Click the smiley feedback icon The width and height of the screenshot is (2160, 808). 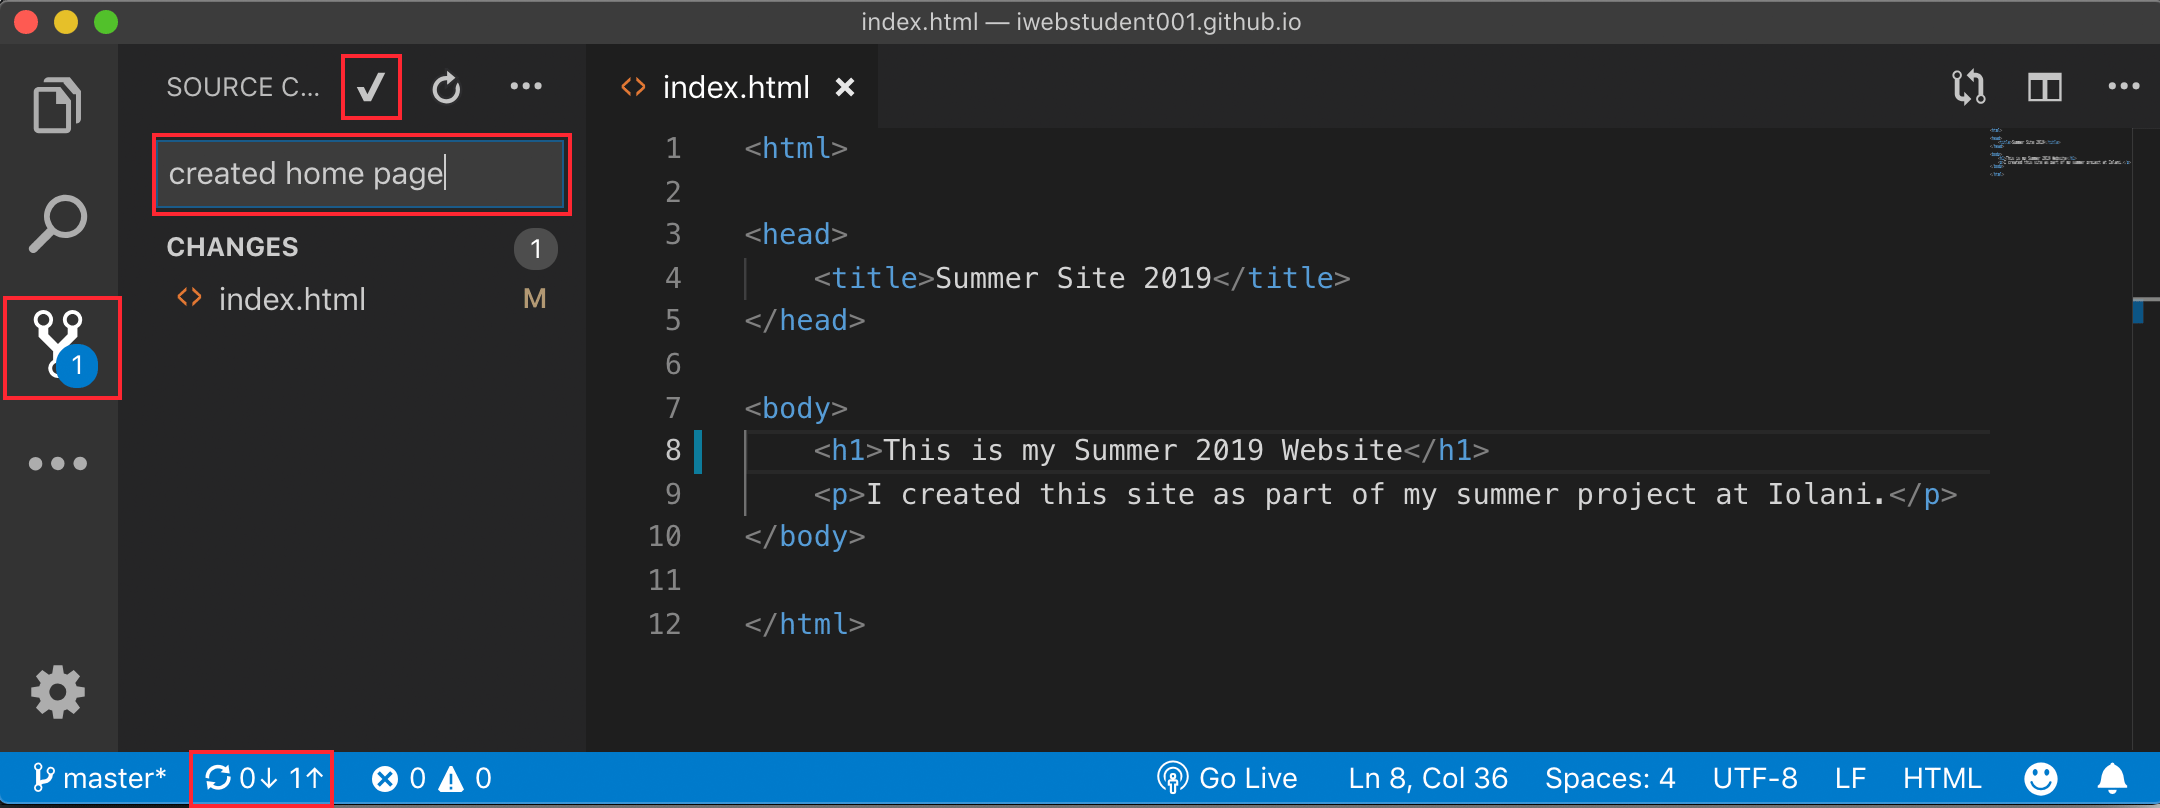pyautogui.click(x=2040, y=778)
